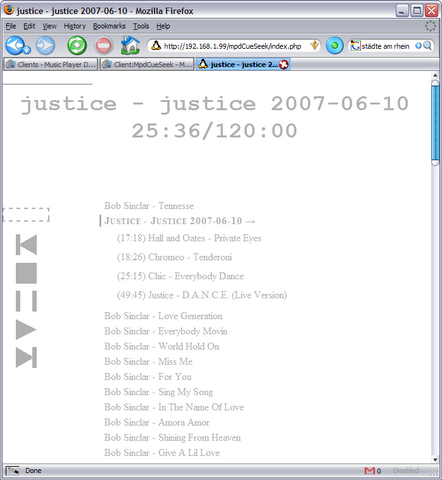This screenshot has width=442, height=480.
Task: Click the green Go button beside address bar
Action: point(335,46)
